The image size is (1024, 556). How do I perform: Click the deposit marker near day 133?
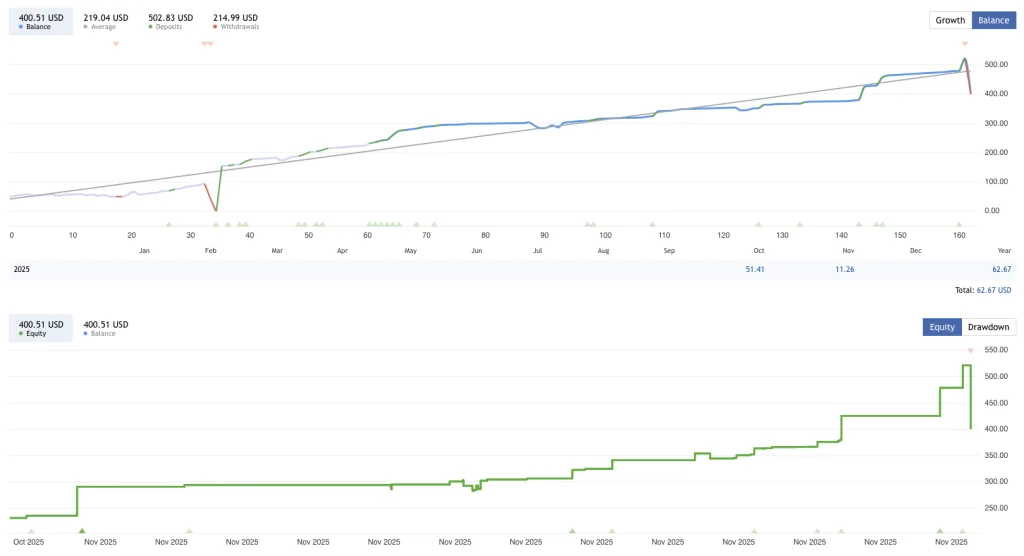point(798,224)
